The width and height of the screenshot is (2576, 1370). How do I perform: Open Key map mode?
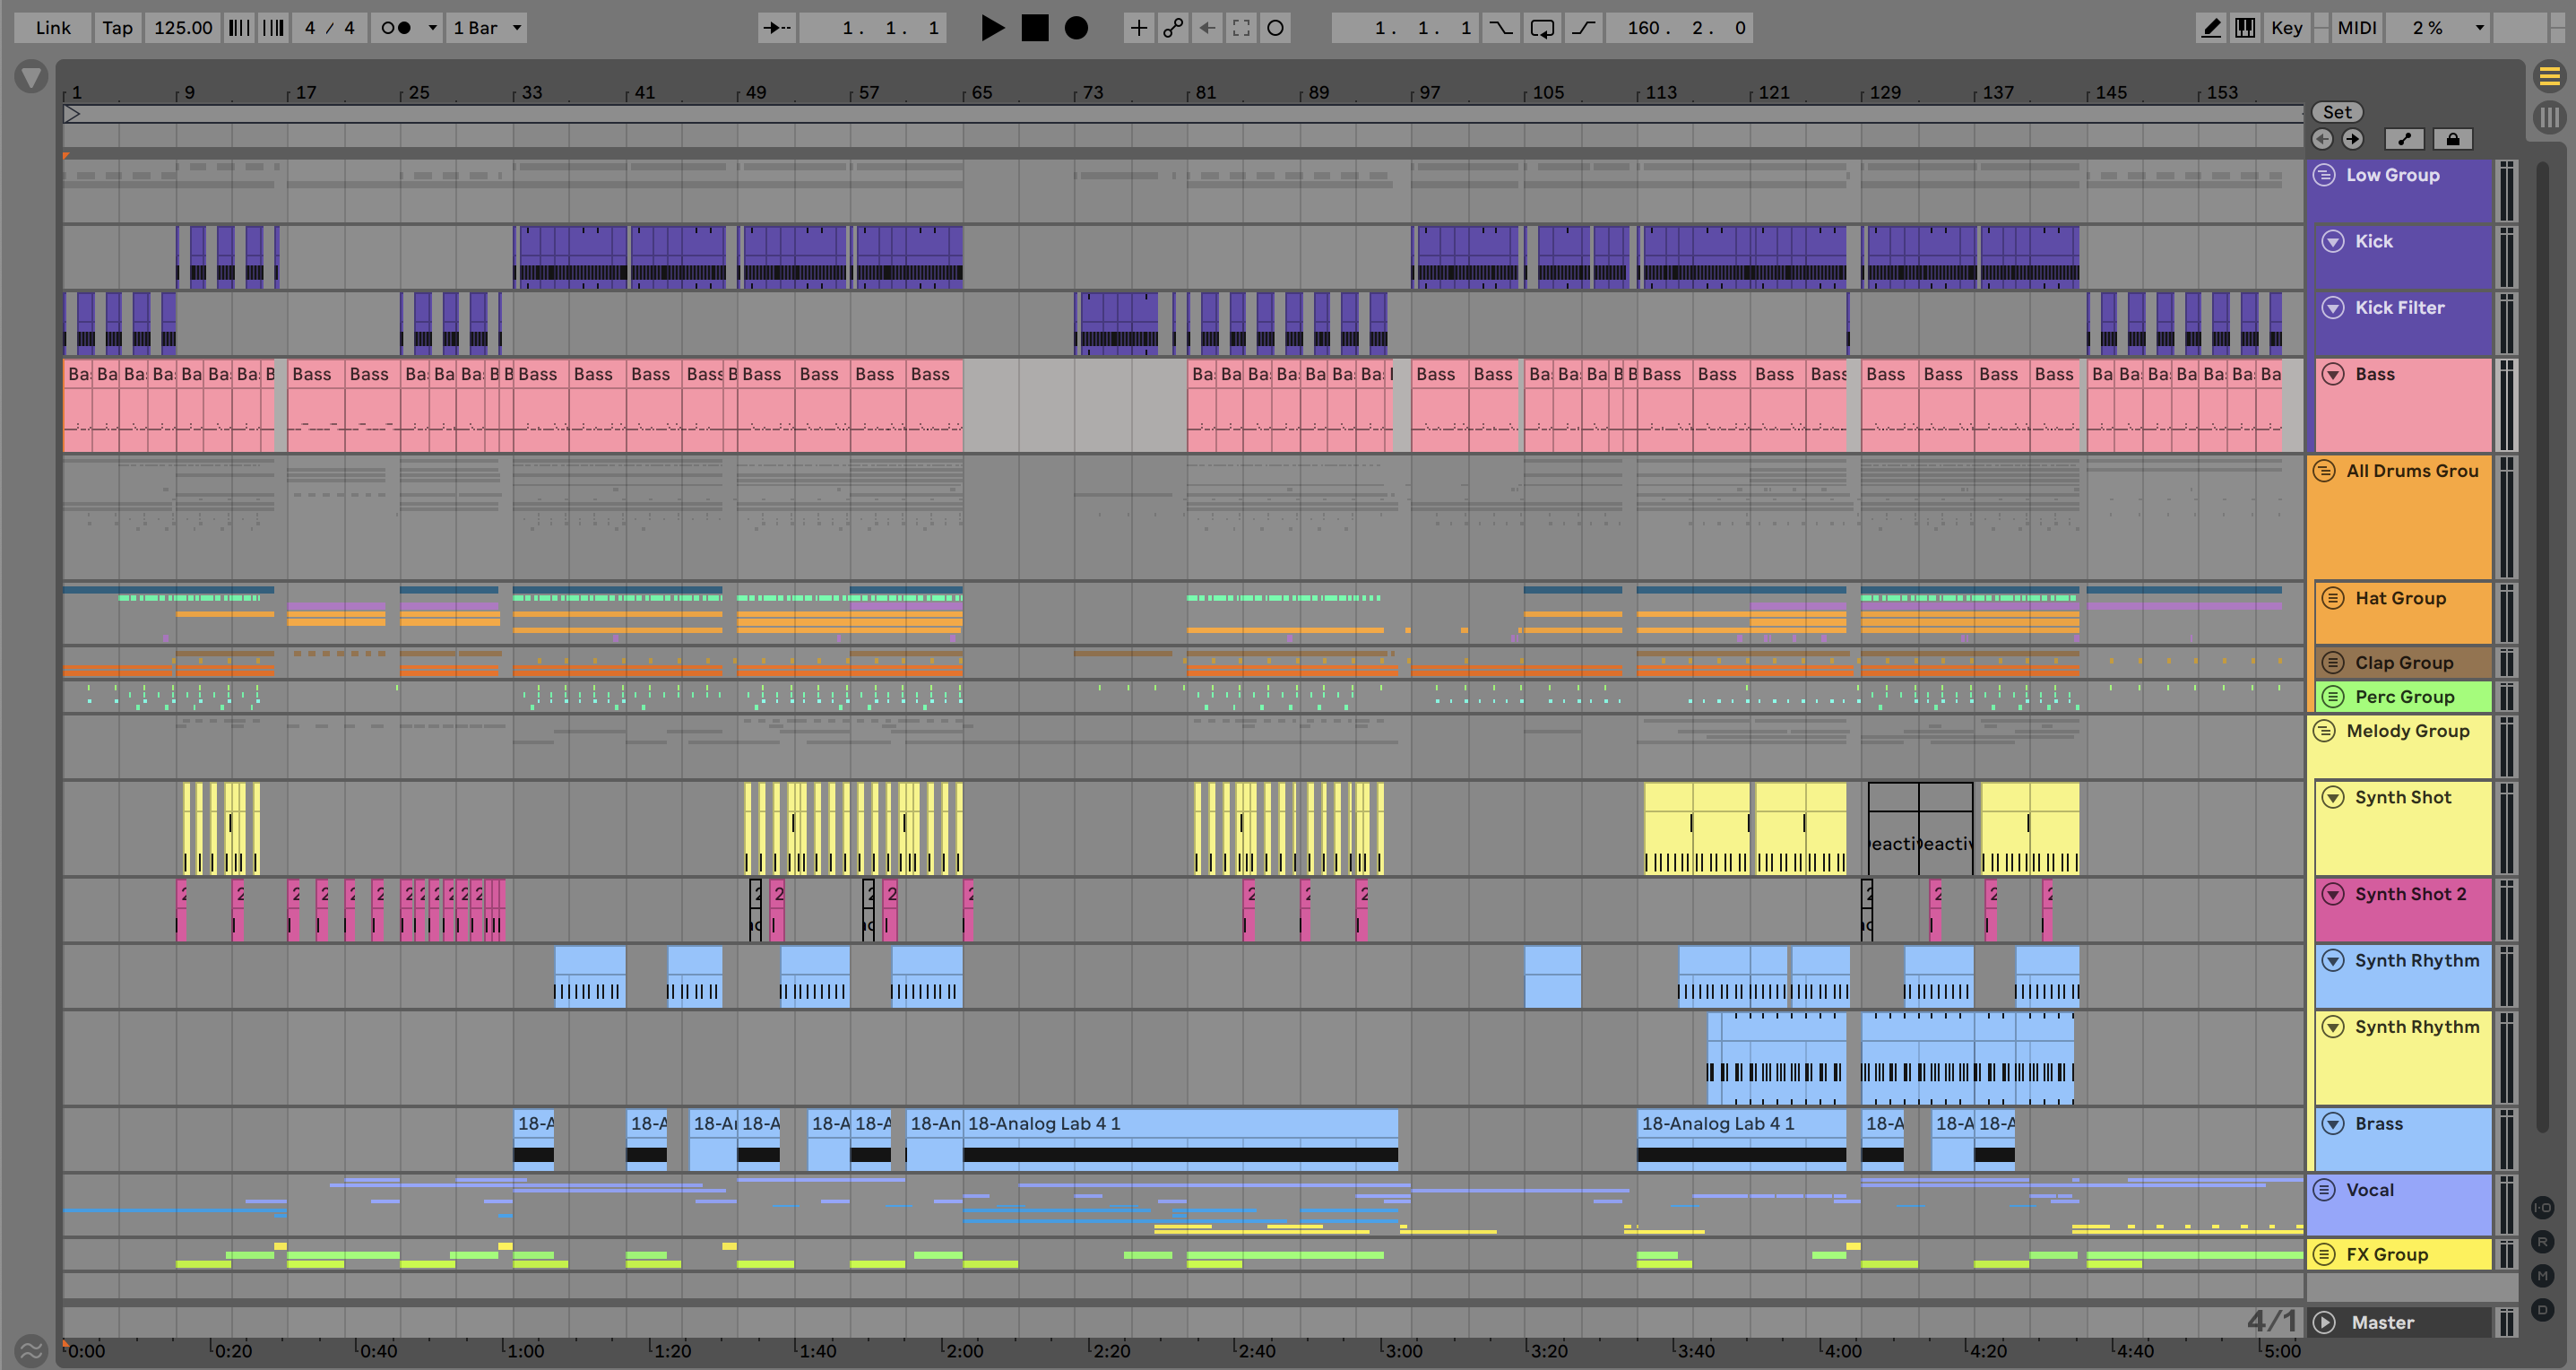point(2286,28)
